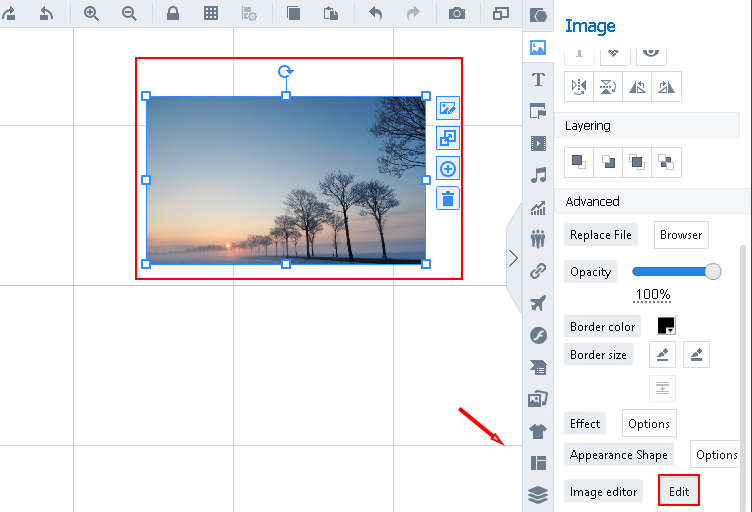The width and height of the screenshot is (752, 512).
Task: Click the Flash sidebar icon
Action: 538,336
